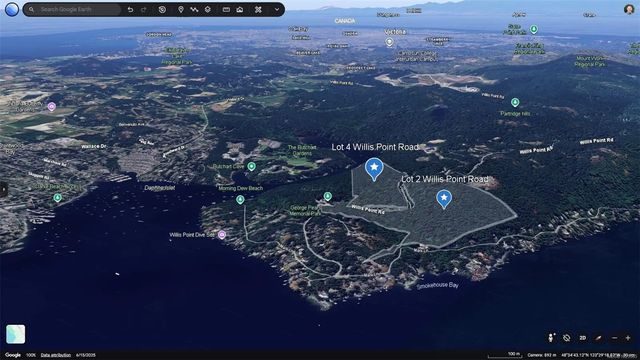Open the capture view photo tool
Image resolution: width=640 pixels, height=360 pixels.
click(240, 9)
